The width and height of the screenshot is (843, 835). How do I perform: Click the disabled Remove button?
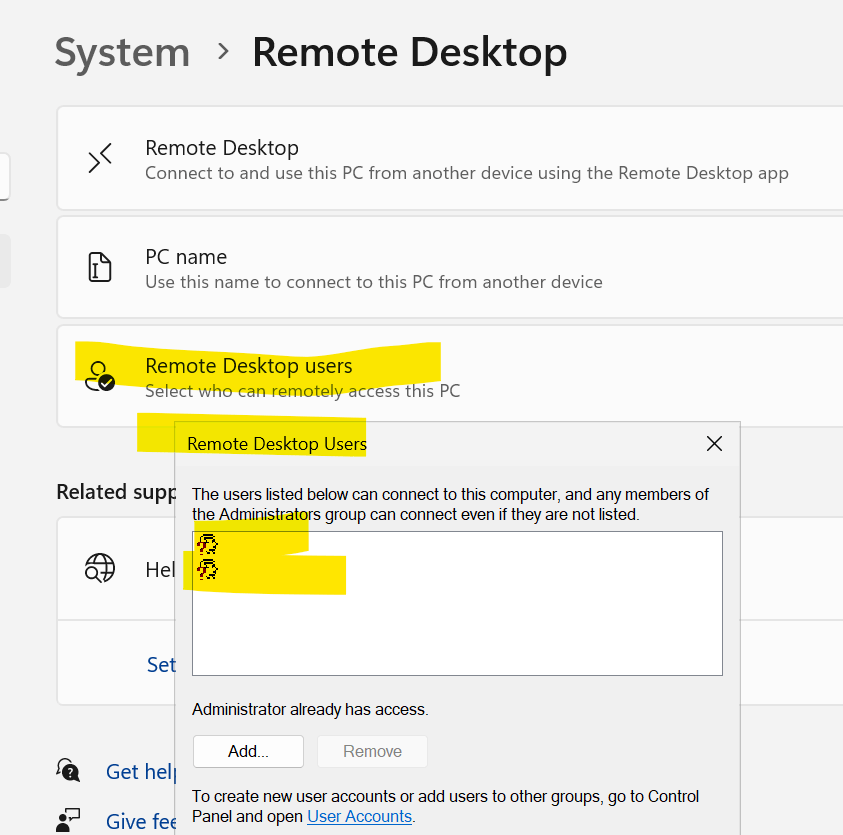pos(373,751)
